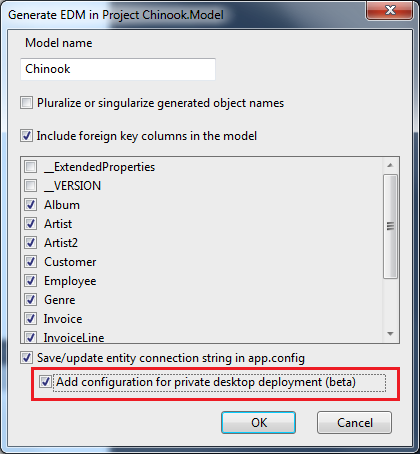Select the Artist2 label in table list

click(x=61, y=243)
